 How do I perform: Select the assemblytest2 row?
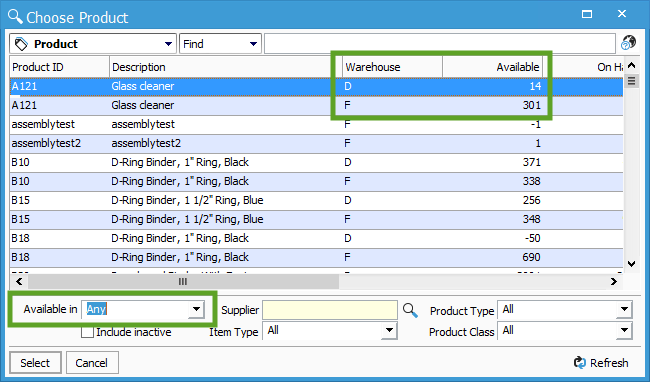pos(316,143)
